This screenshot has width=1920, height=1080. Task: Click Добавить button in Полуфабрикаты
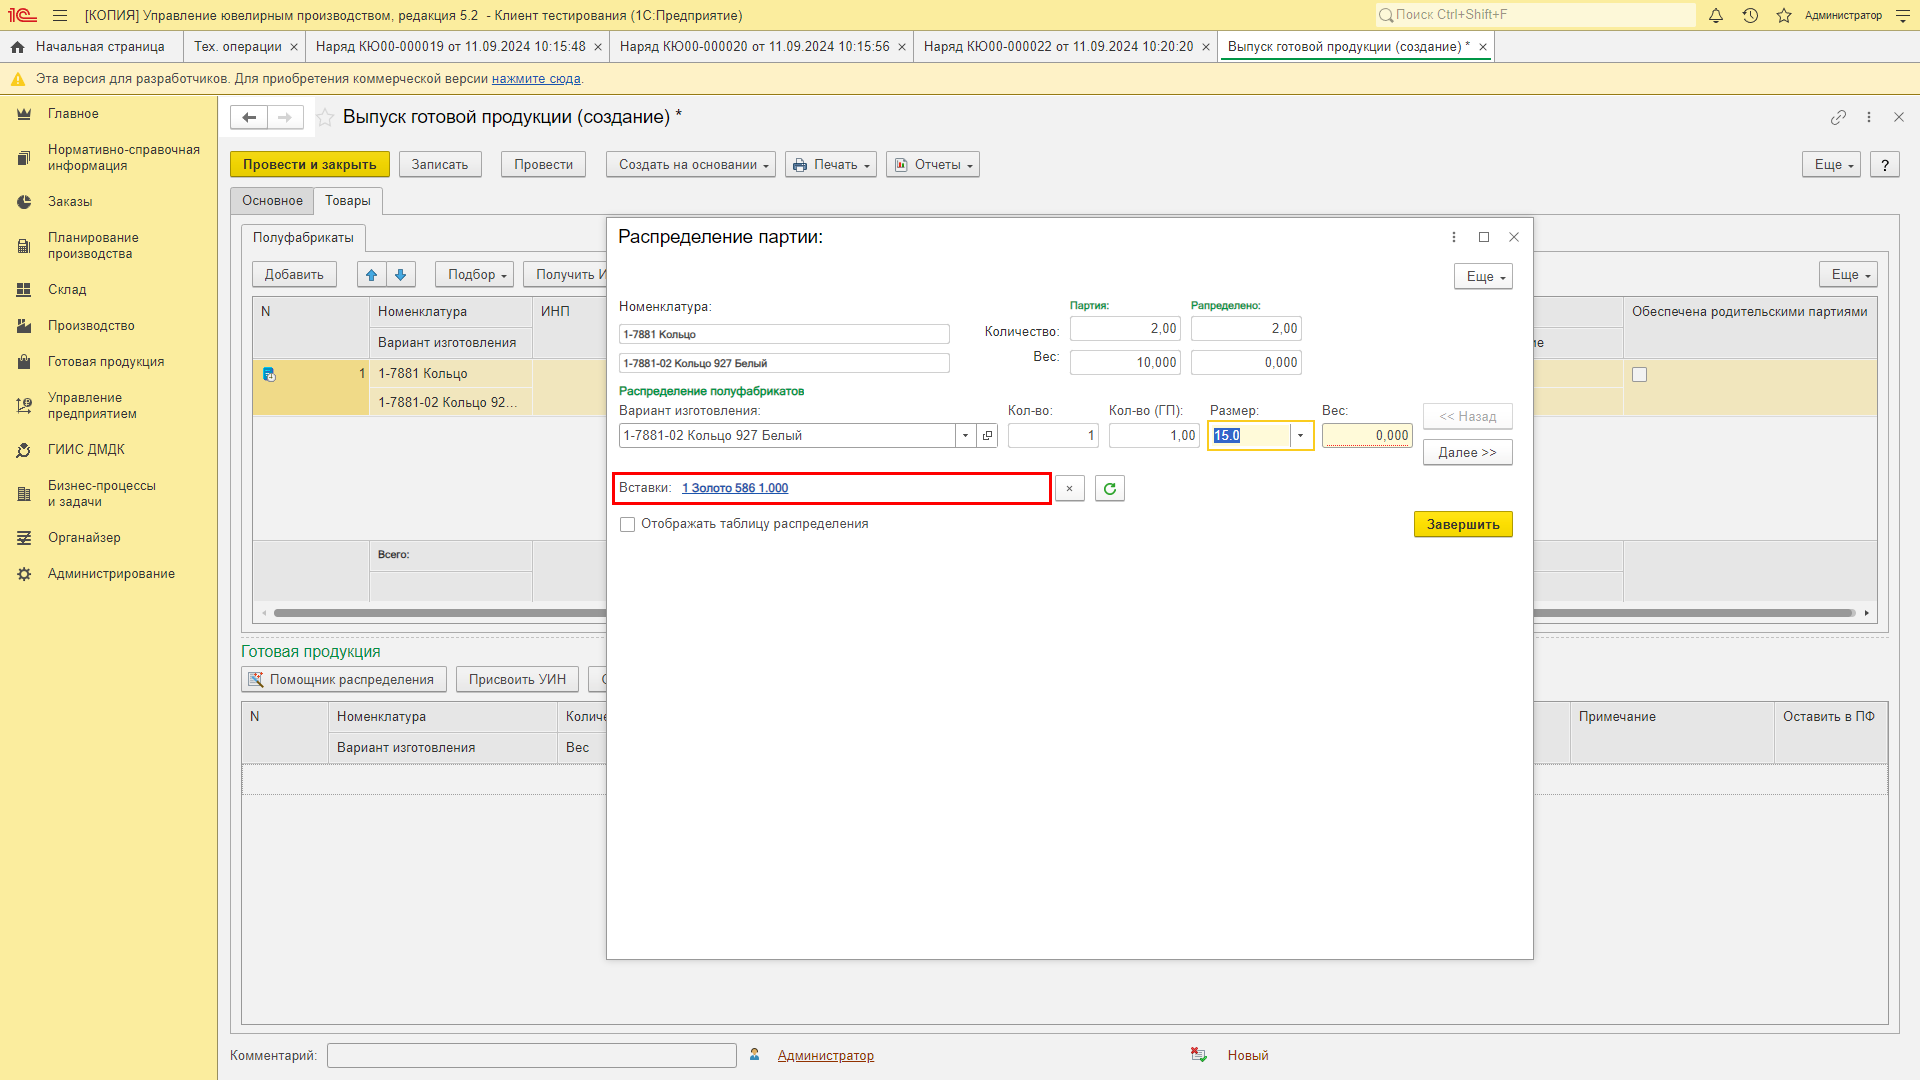click(x=294, y=275)
